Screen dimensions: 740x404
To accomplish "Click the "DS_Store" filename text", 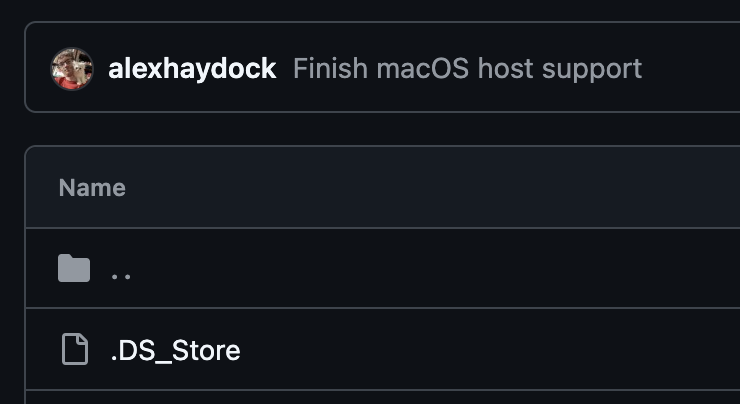I will [180, 351].
